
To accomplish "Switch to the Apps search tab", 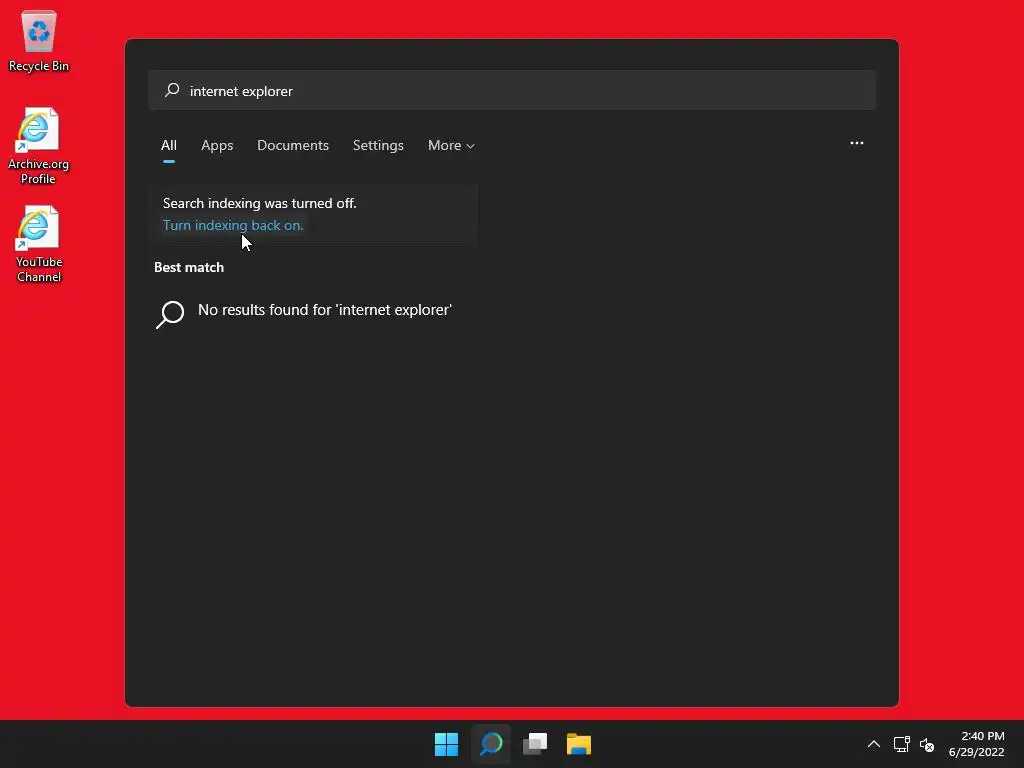I will coord(217,145).
